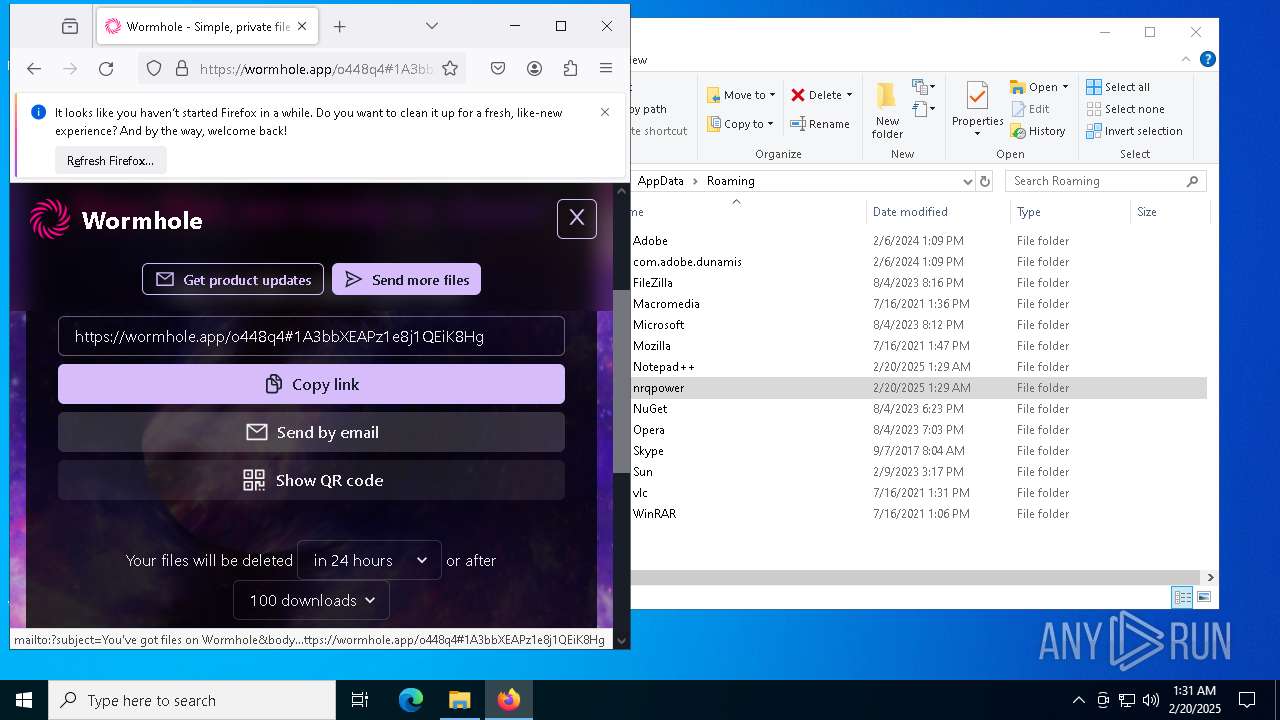Screen dimensions: 1280x720
Task: Open the '100 downloads' dropdown
Action: (311, 600)
